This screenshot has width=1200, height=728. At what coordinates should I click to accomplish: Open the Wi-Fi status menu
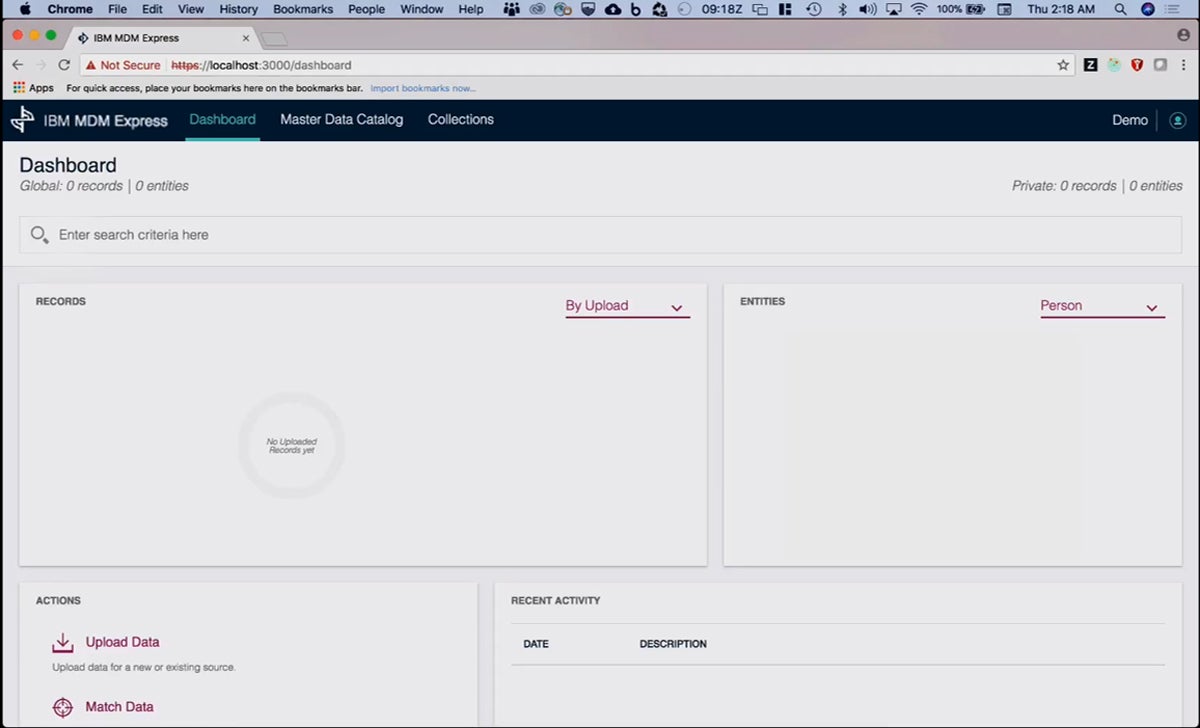tap(919, 9)
